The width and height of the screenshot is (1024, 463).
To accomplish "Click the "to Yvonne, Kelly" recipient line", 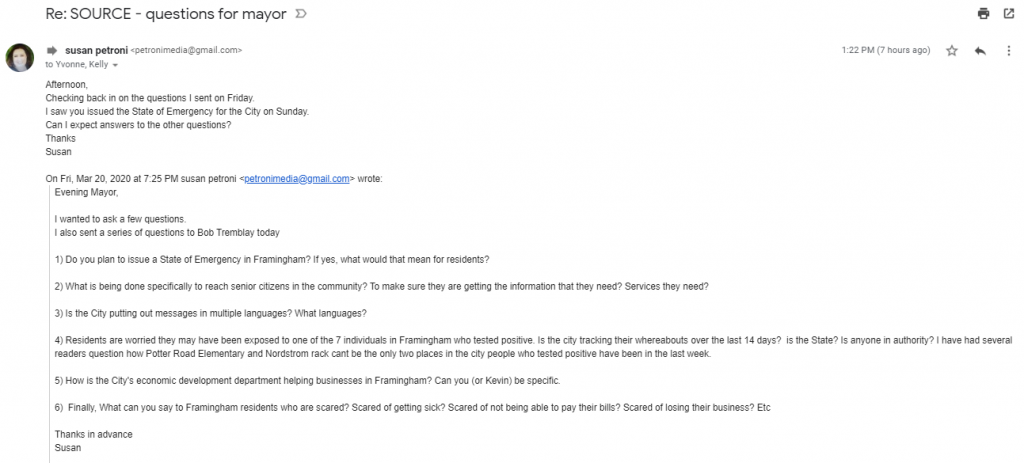I will click(78, 64).
